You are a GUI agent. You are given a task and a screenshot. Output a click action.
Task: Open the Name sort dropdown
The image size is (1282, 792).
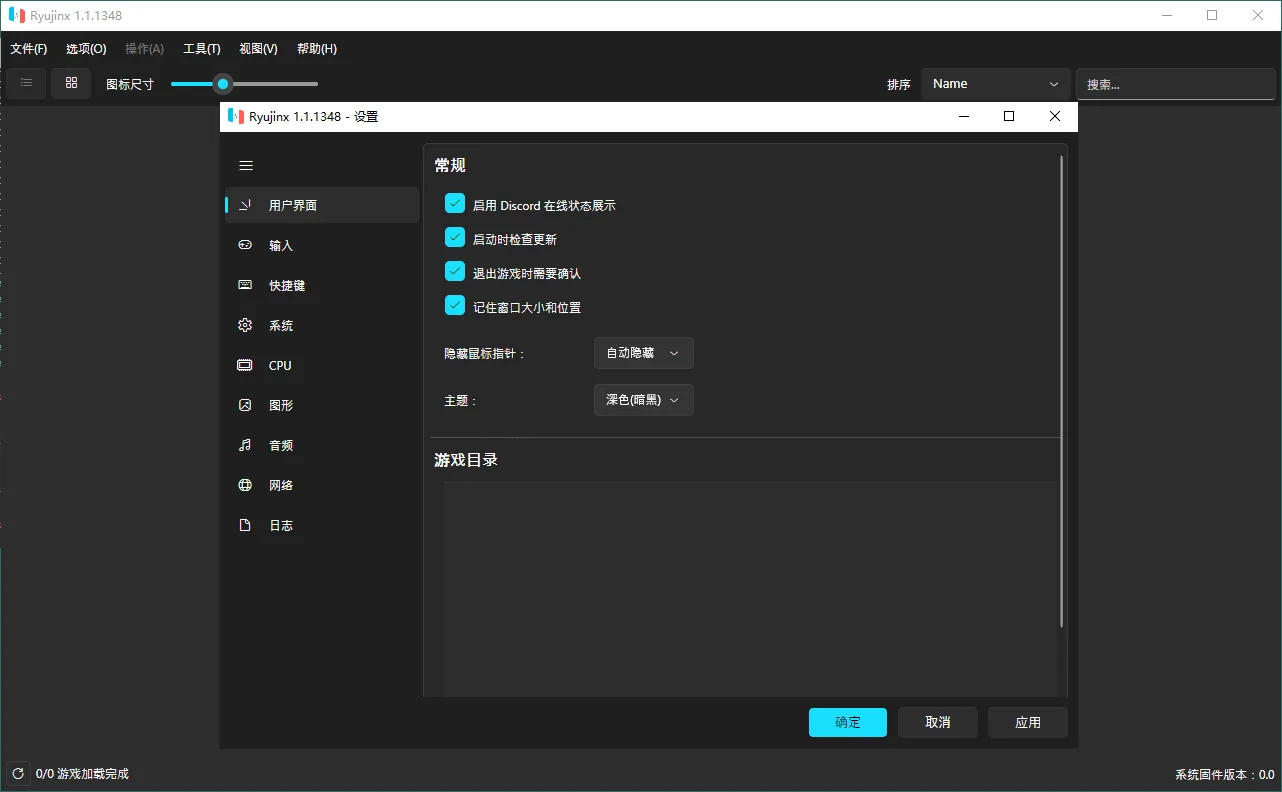994,83
